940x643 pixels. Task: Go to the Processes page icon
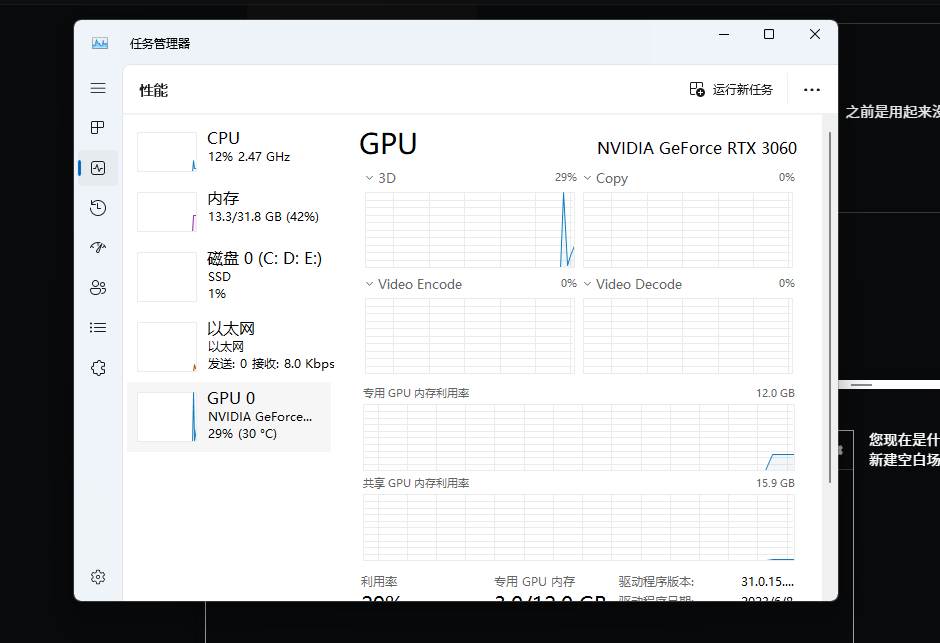[98, 128]
